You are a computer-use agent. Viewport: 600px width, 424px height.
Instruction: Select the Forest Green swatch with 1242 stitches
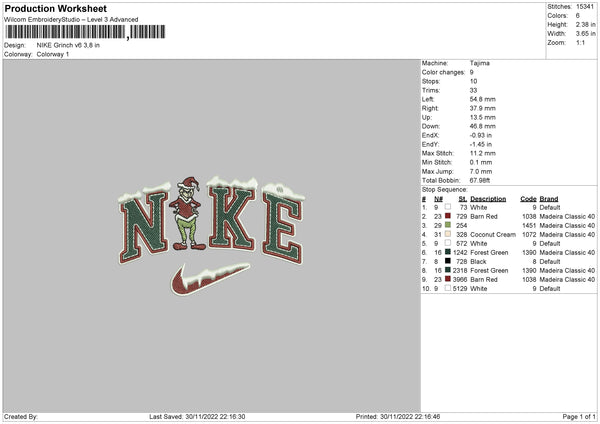(448, 252)
